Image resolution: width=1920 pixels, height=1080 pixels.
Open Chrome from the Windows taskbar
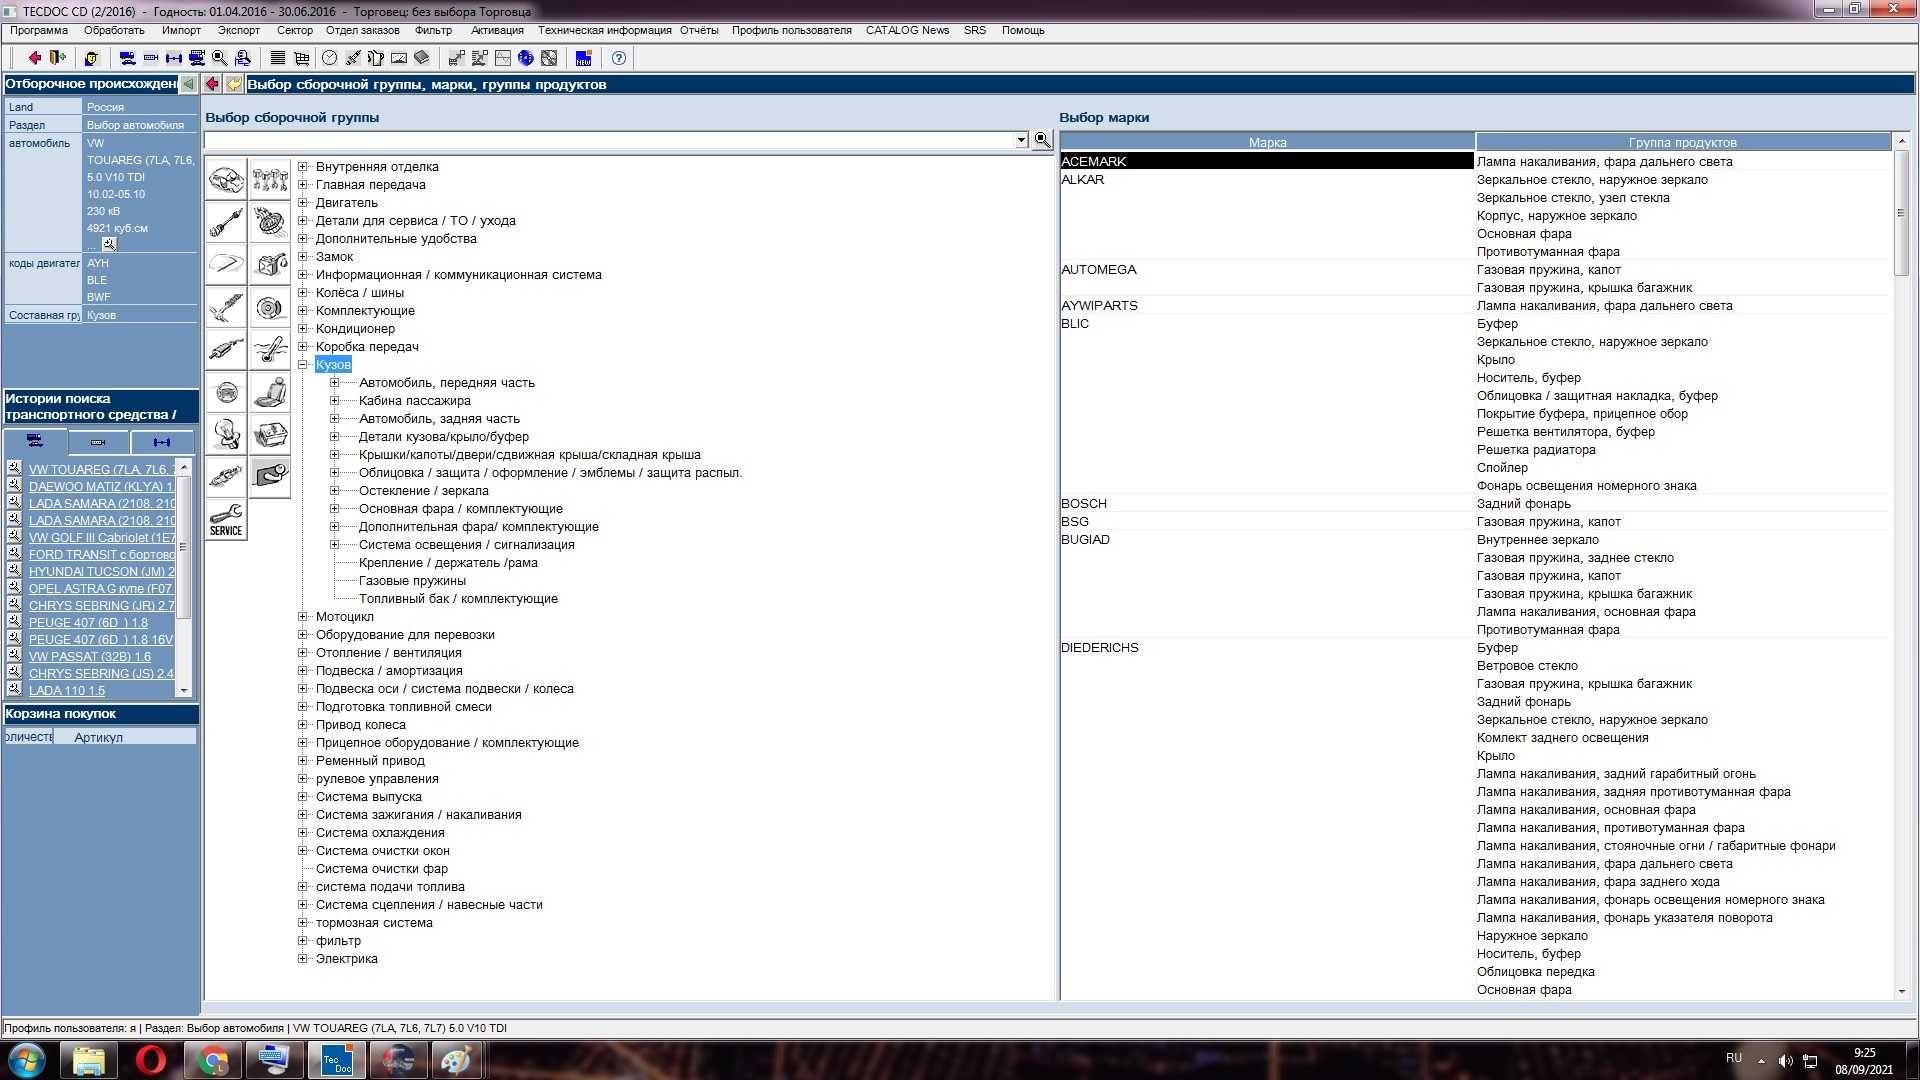(212, 1059)
